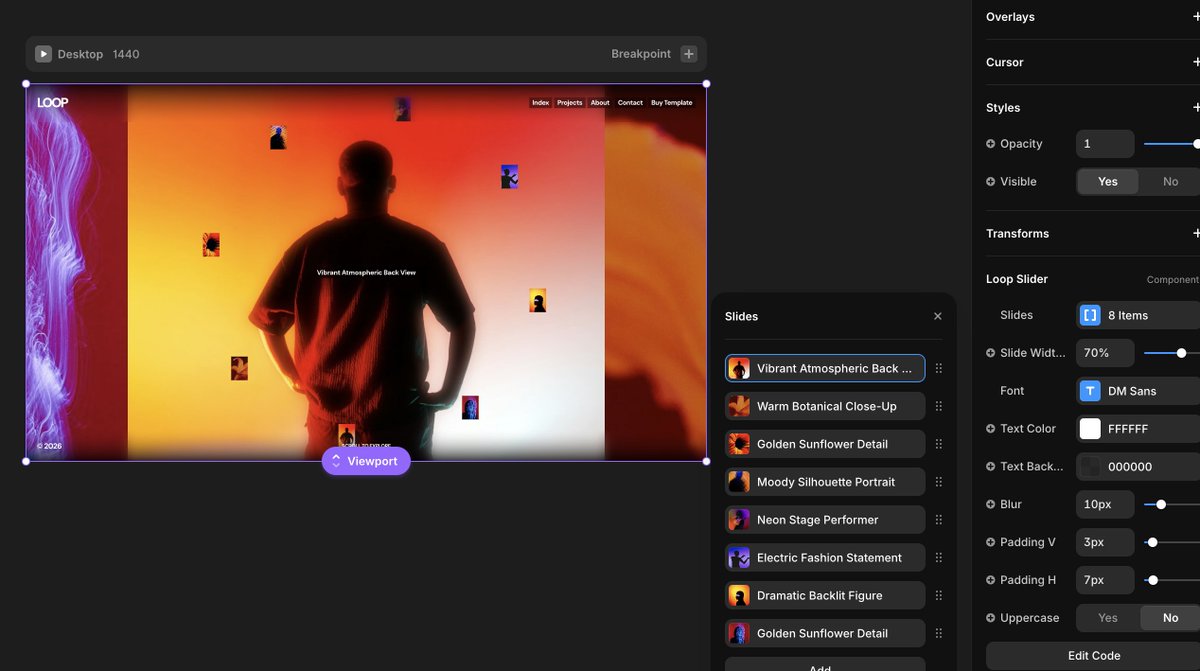Click the Edit Code button
1200x671 pixels.
pos(1093,656)
